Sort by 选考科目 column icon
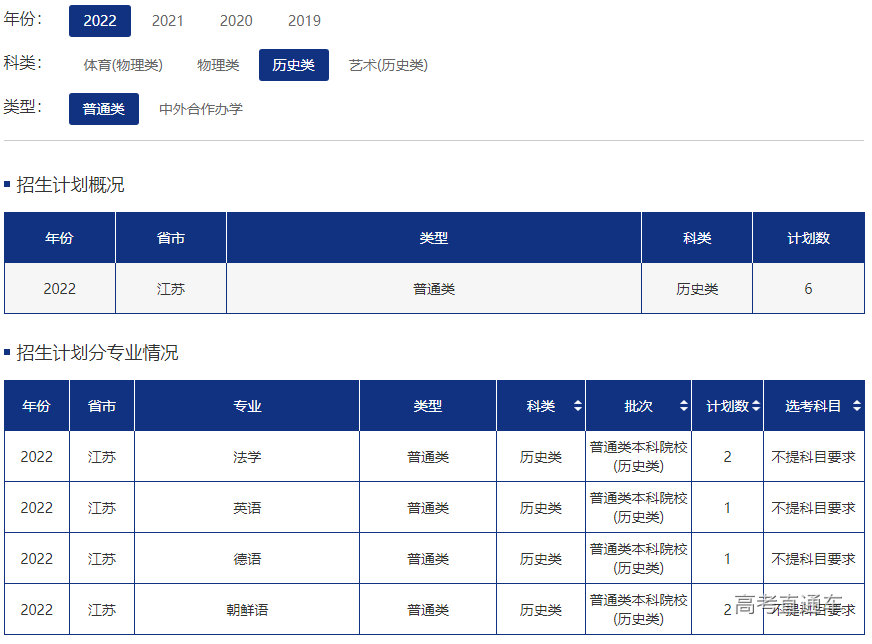 (x=856, y=406)
